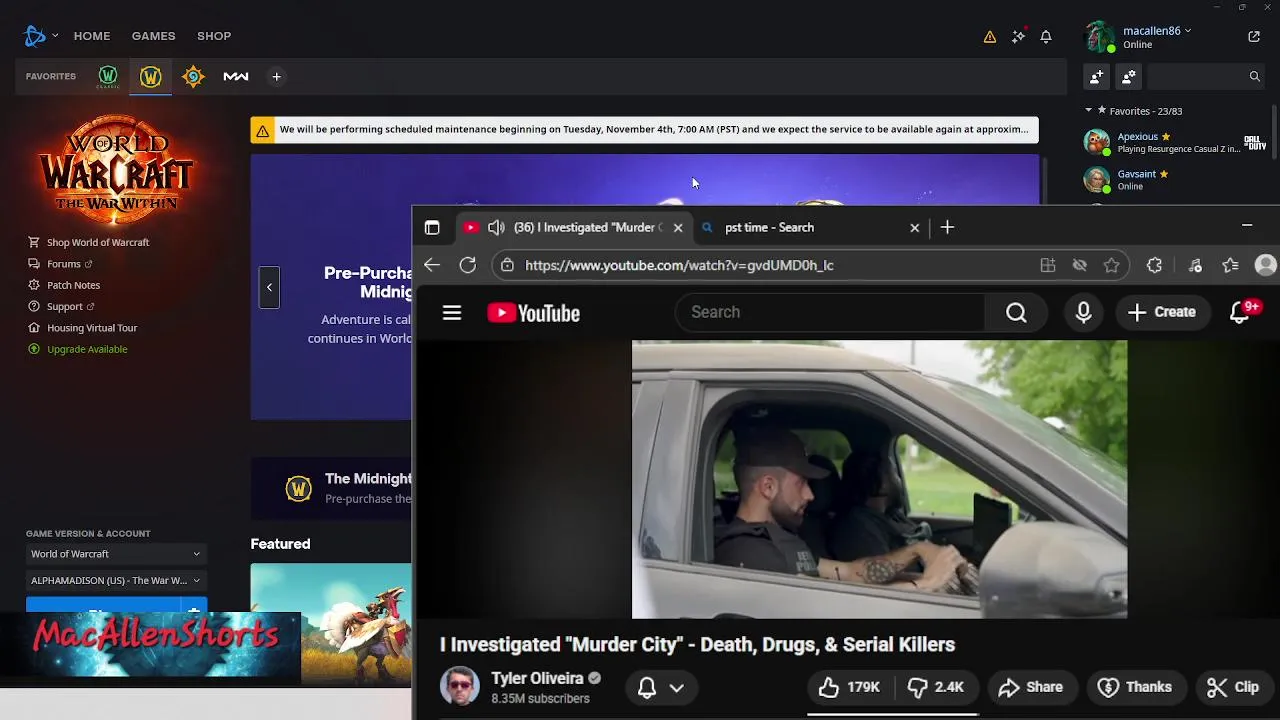Select WoW Classic in favorites bar
This screenshot has height=720, width=1280.
[108, 76]
